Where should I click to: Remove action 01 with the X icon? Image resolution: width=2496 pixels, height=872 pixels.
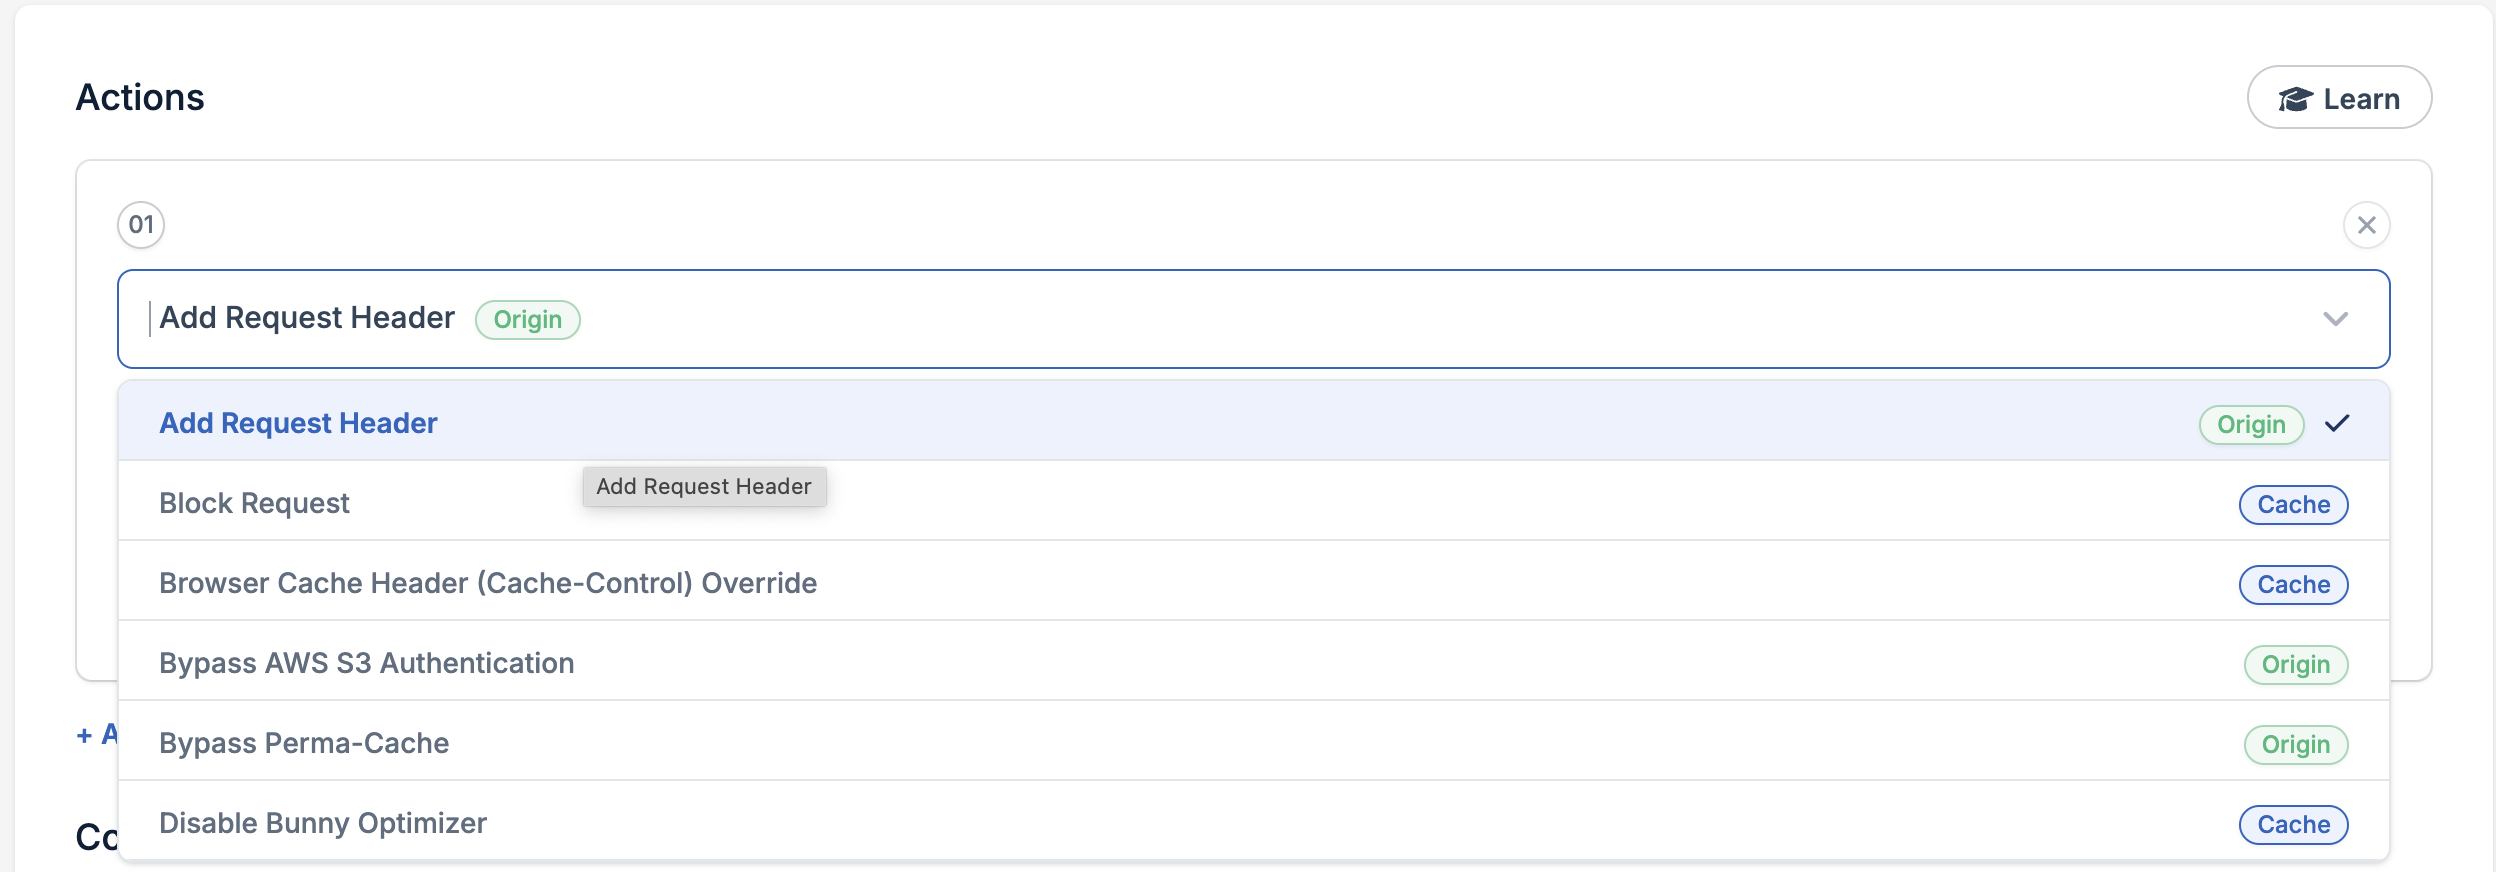pos(2366,225)
